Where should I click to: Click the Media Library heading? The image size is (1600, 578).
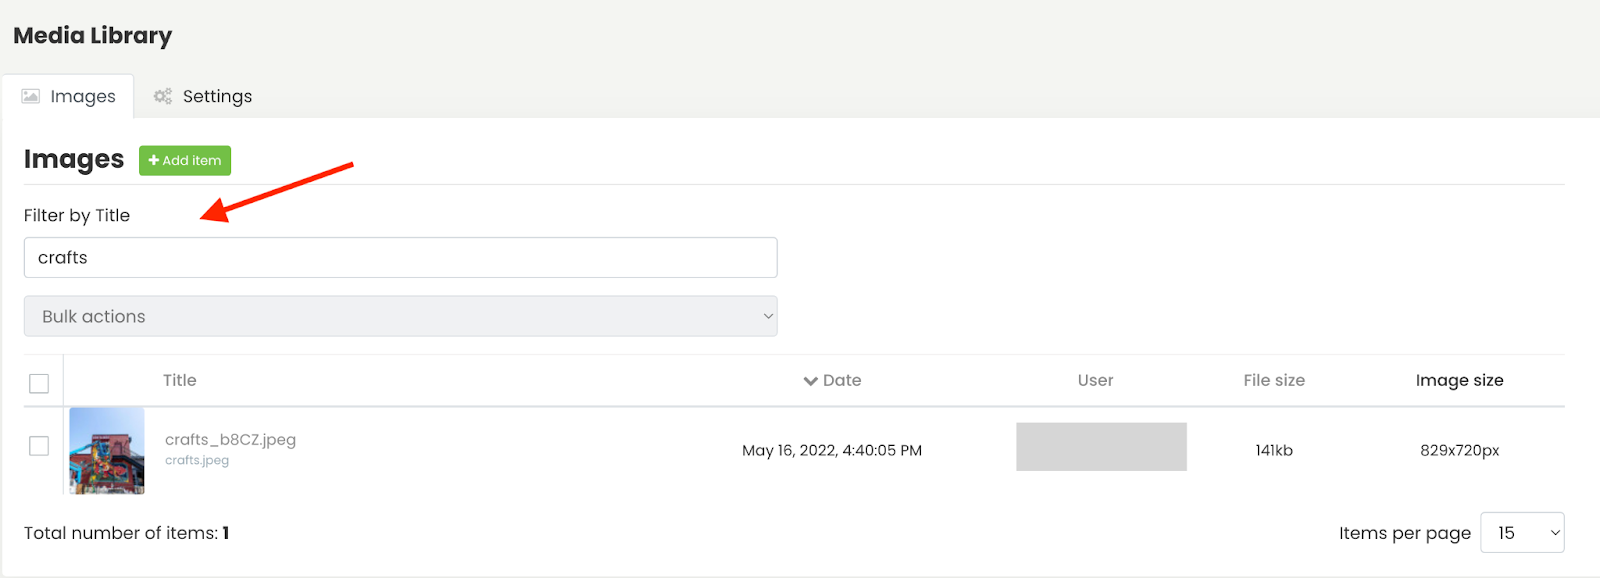tap(92, 36)
